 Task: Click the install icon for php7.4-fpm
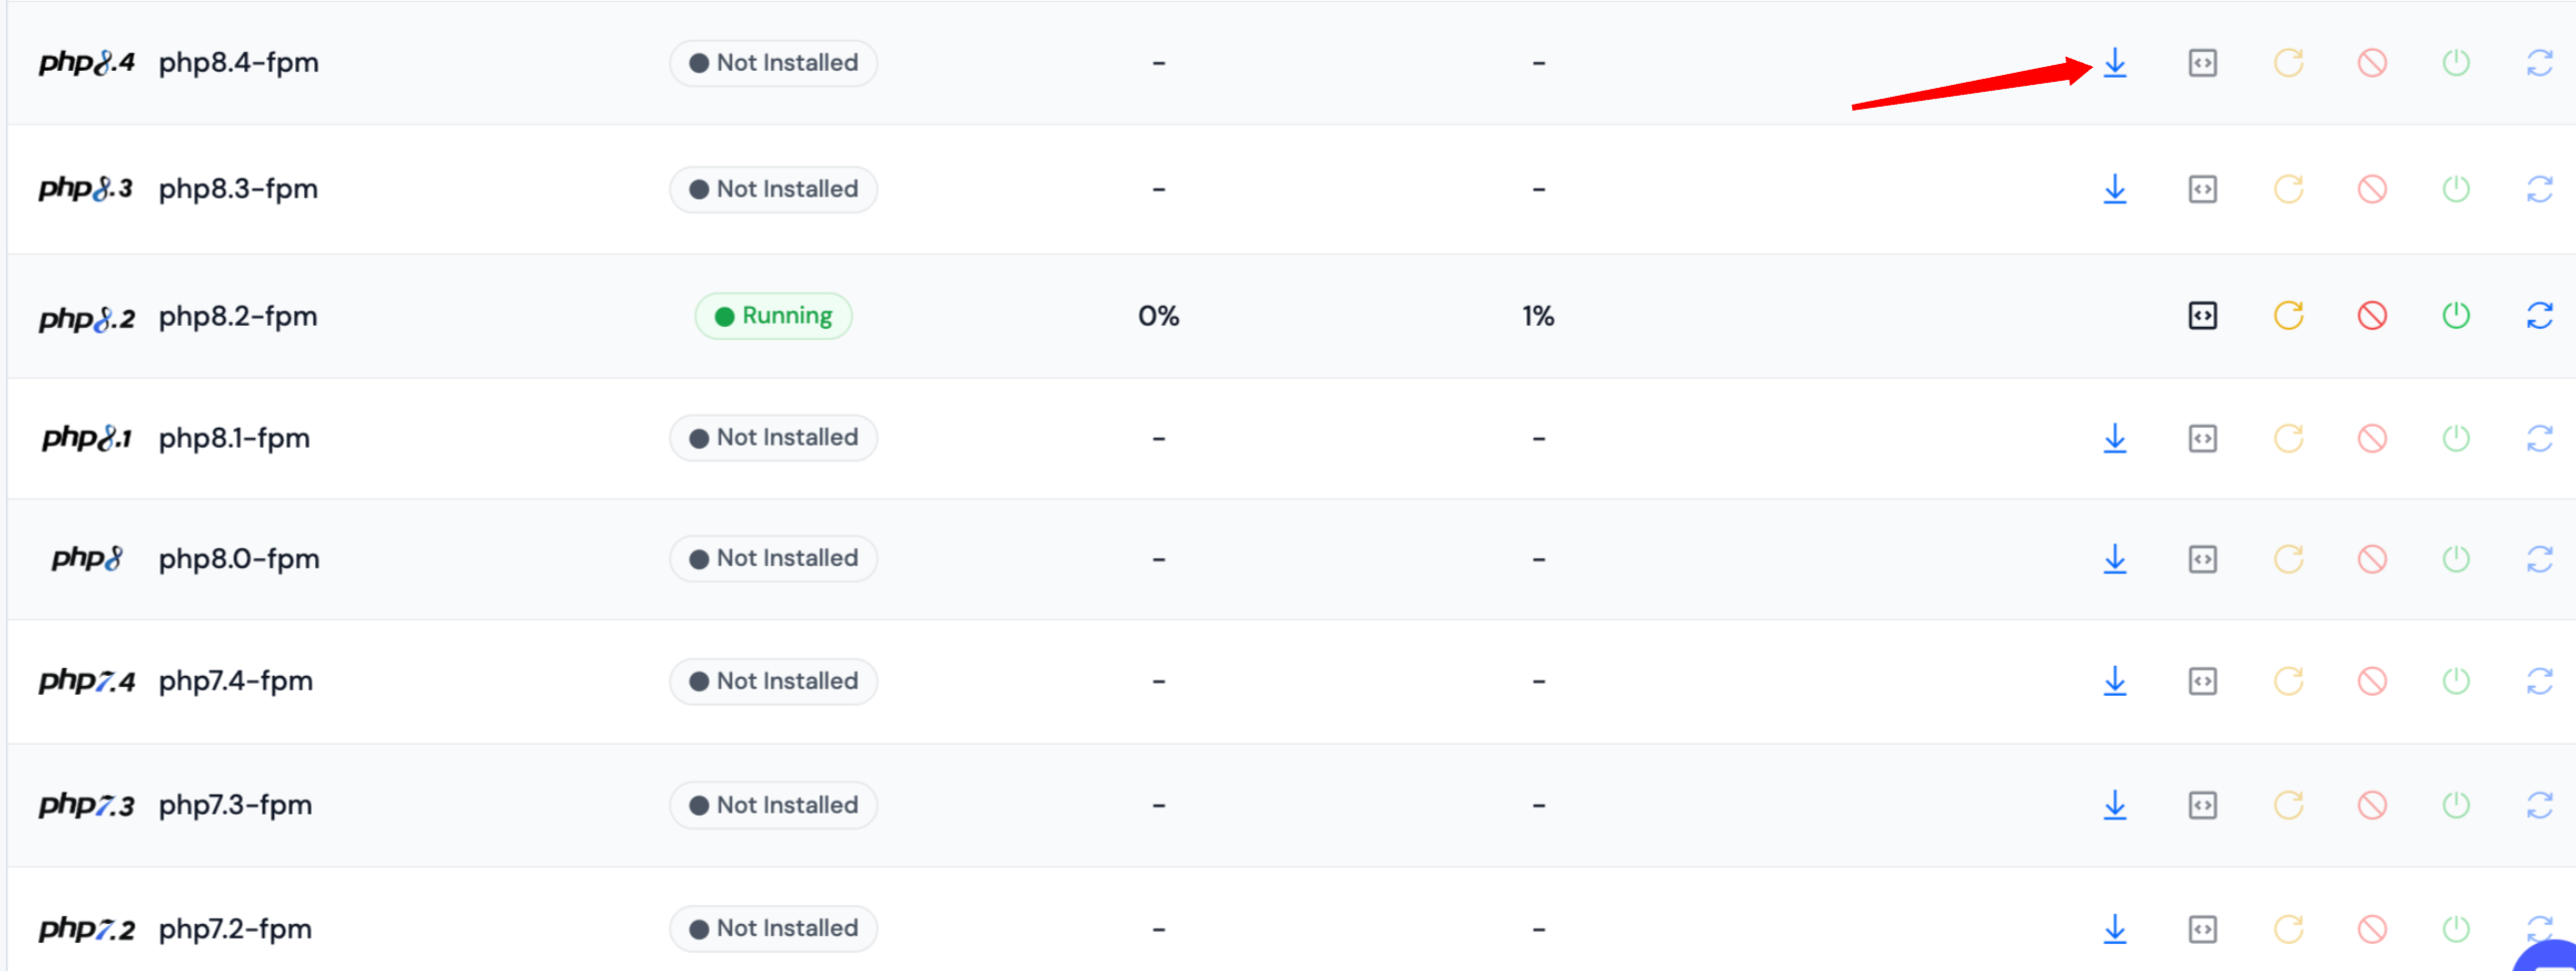click(x=2114, y=681)
